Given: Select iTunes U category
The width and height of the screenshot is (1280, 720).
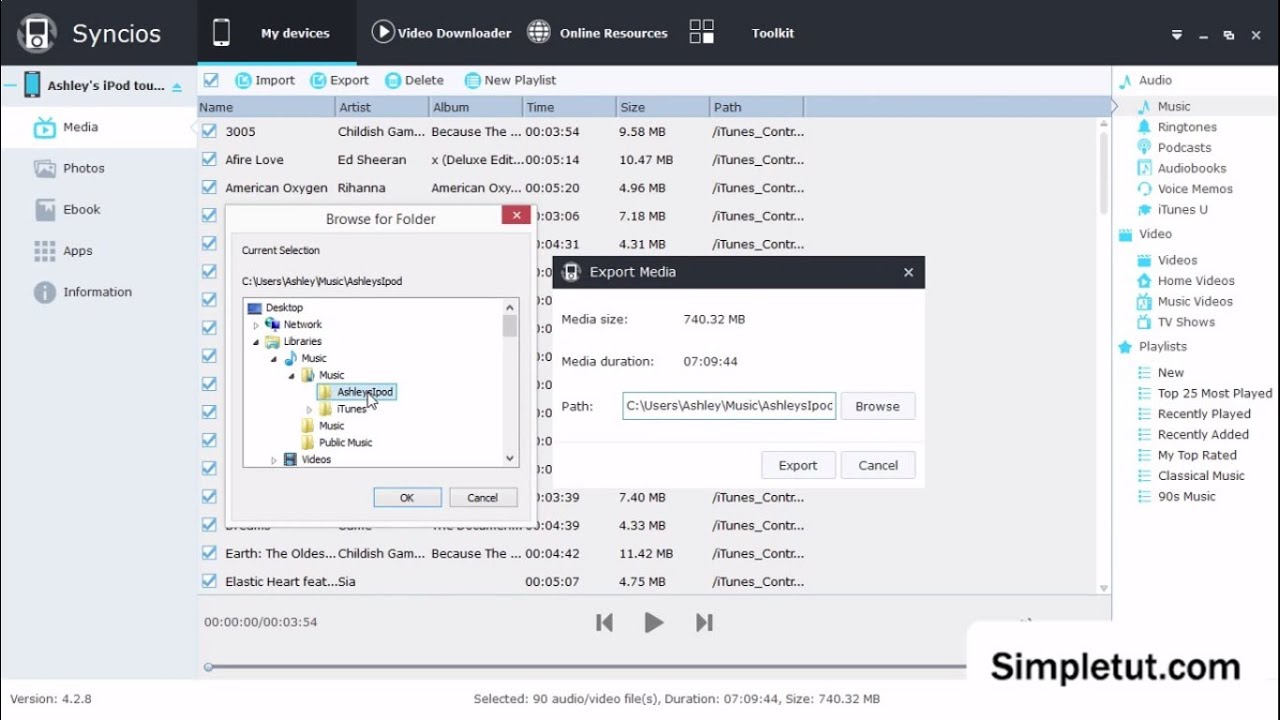Looking at the screenshot, I should pos(1182,210).
